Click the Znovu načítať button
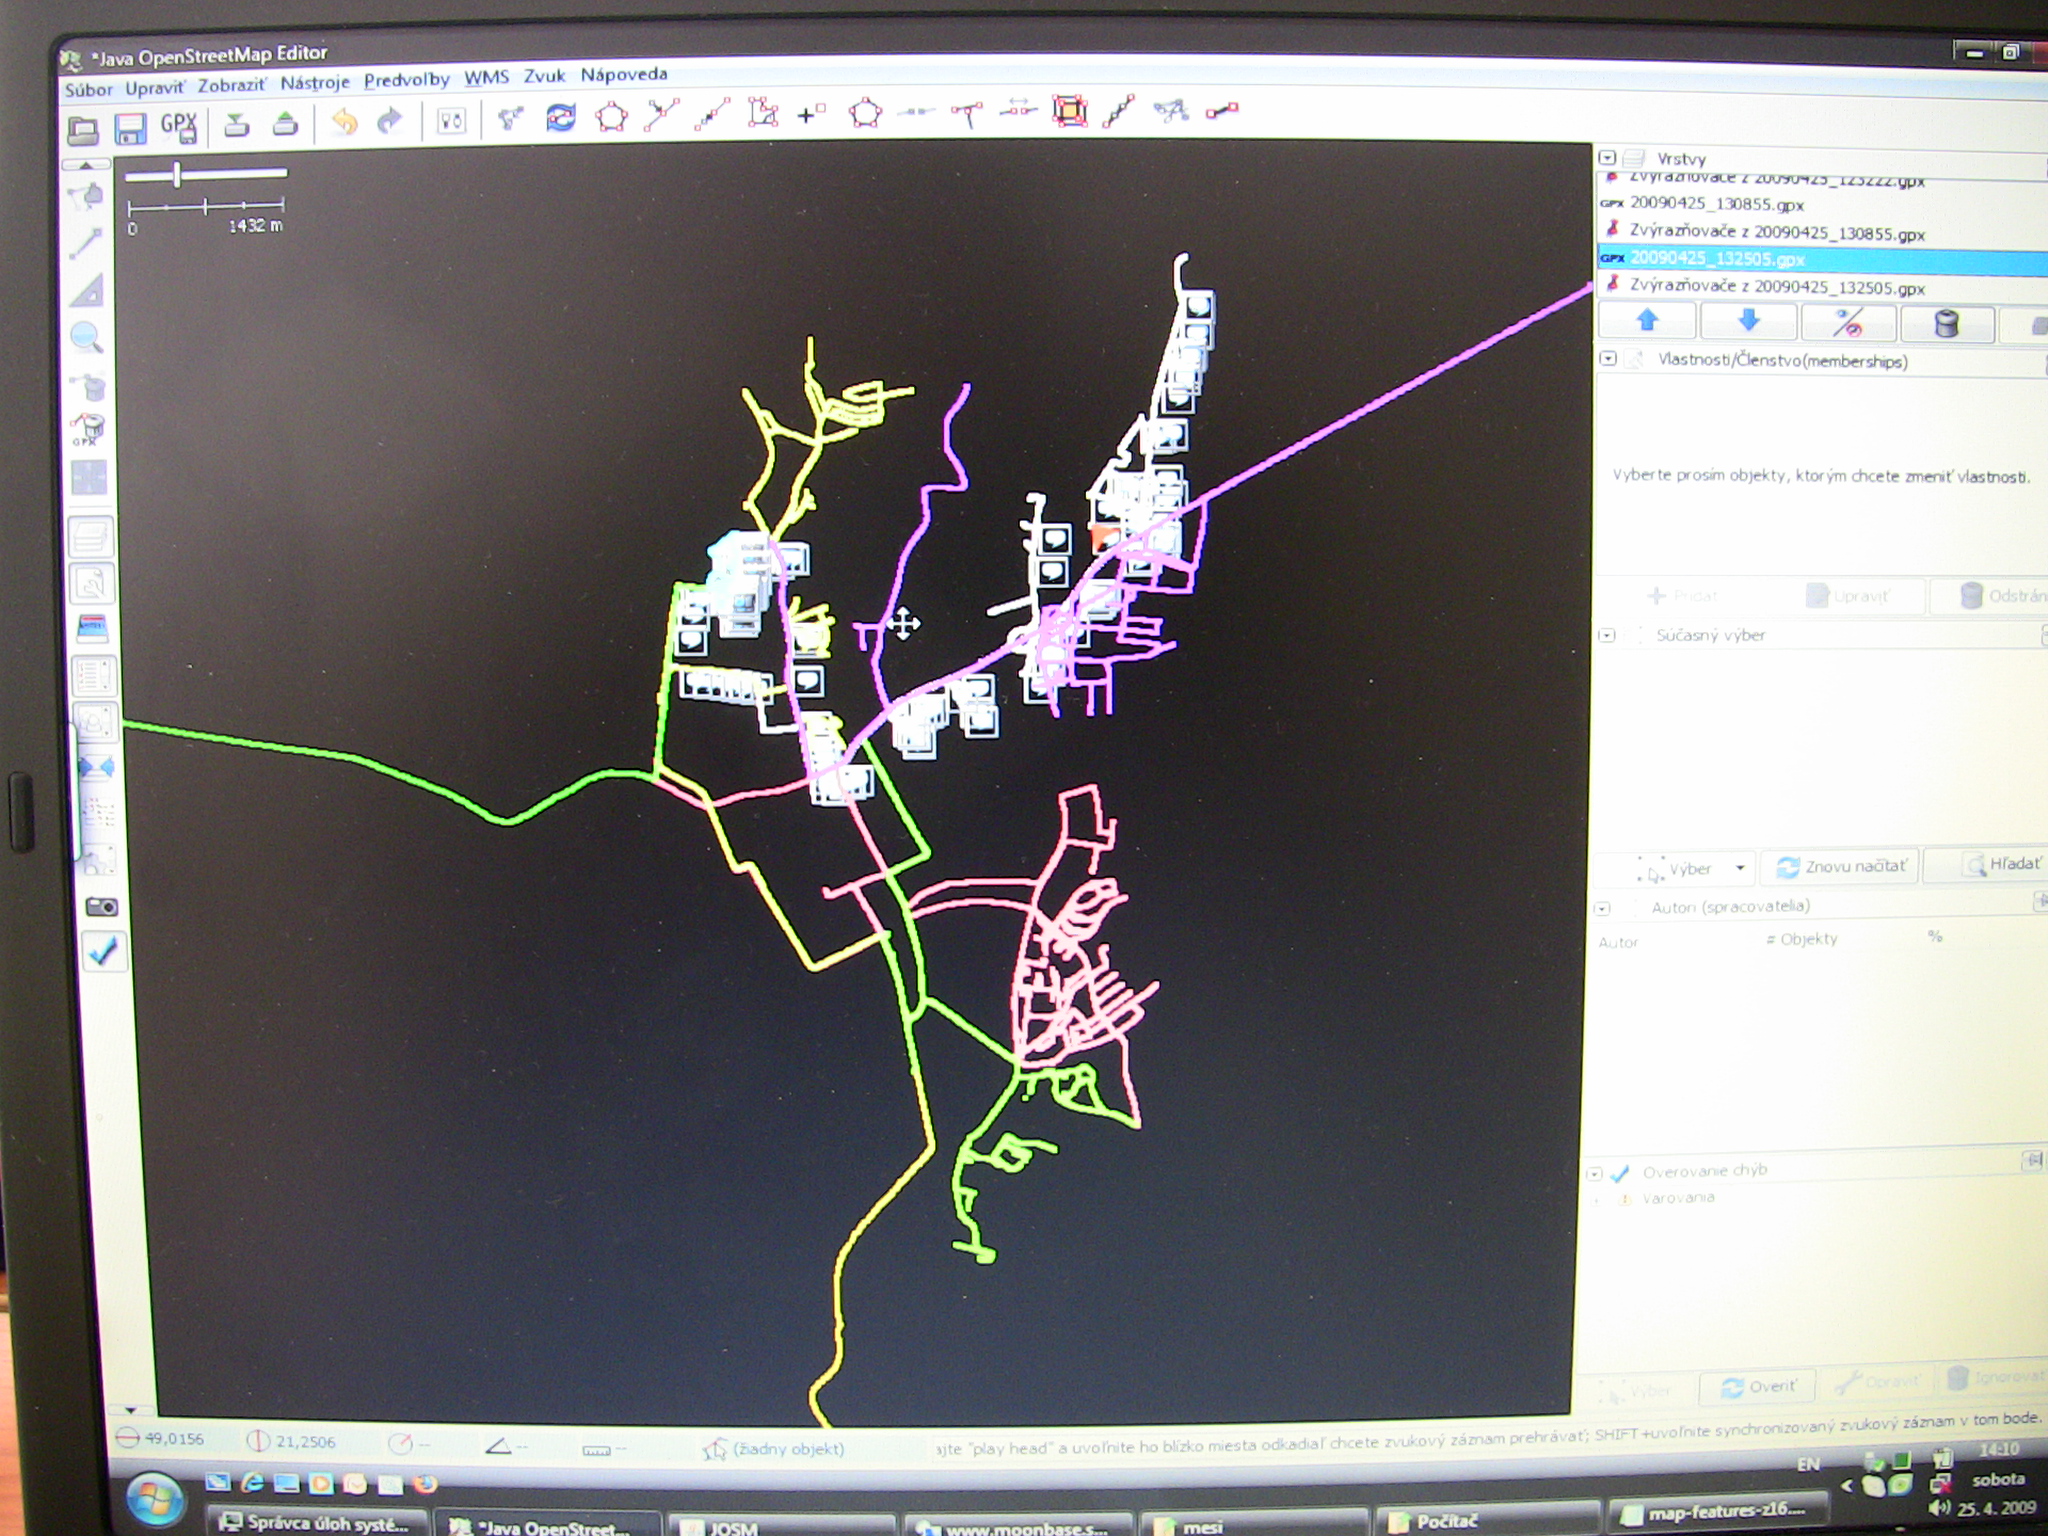The width and height of the screenshot is (2048, 1536). tap(1840, 867)
